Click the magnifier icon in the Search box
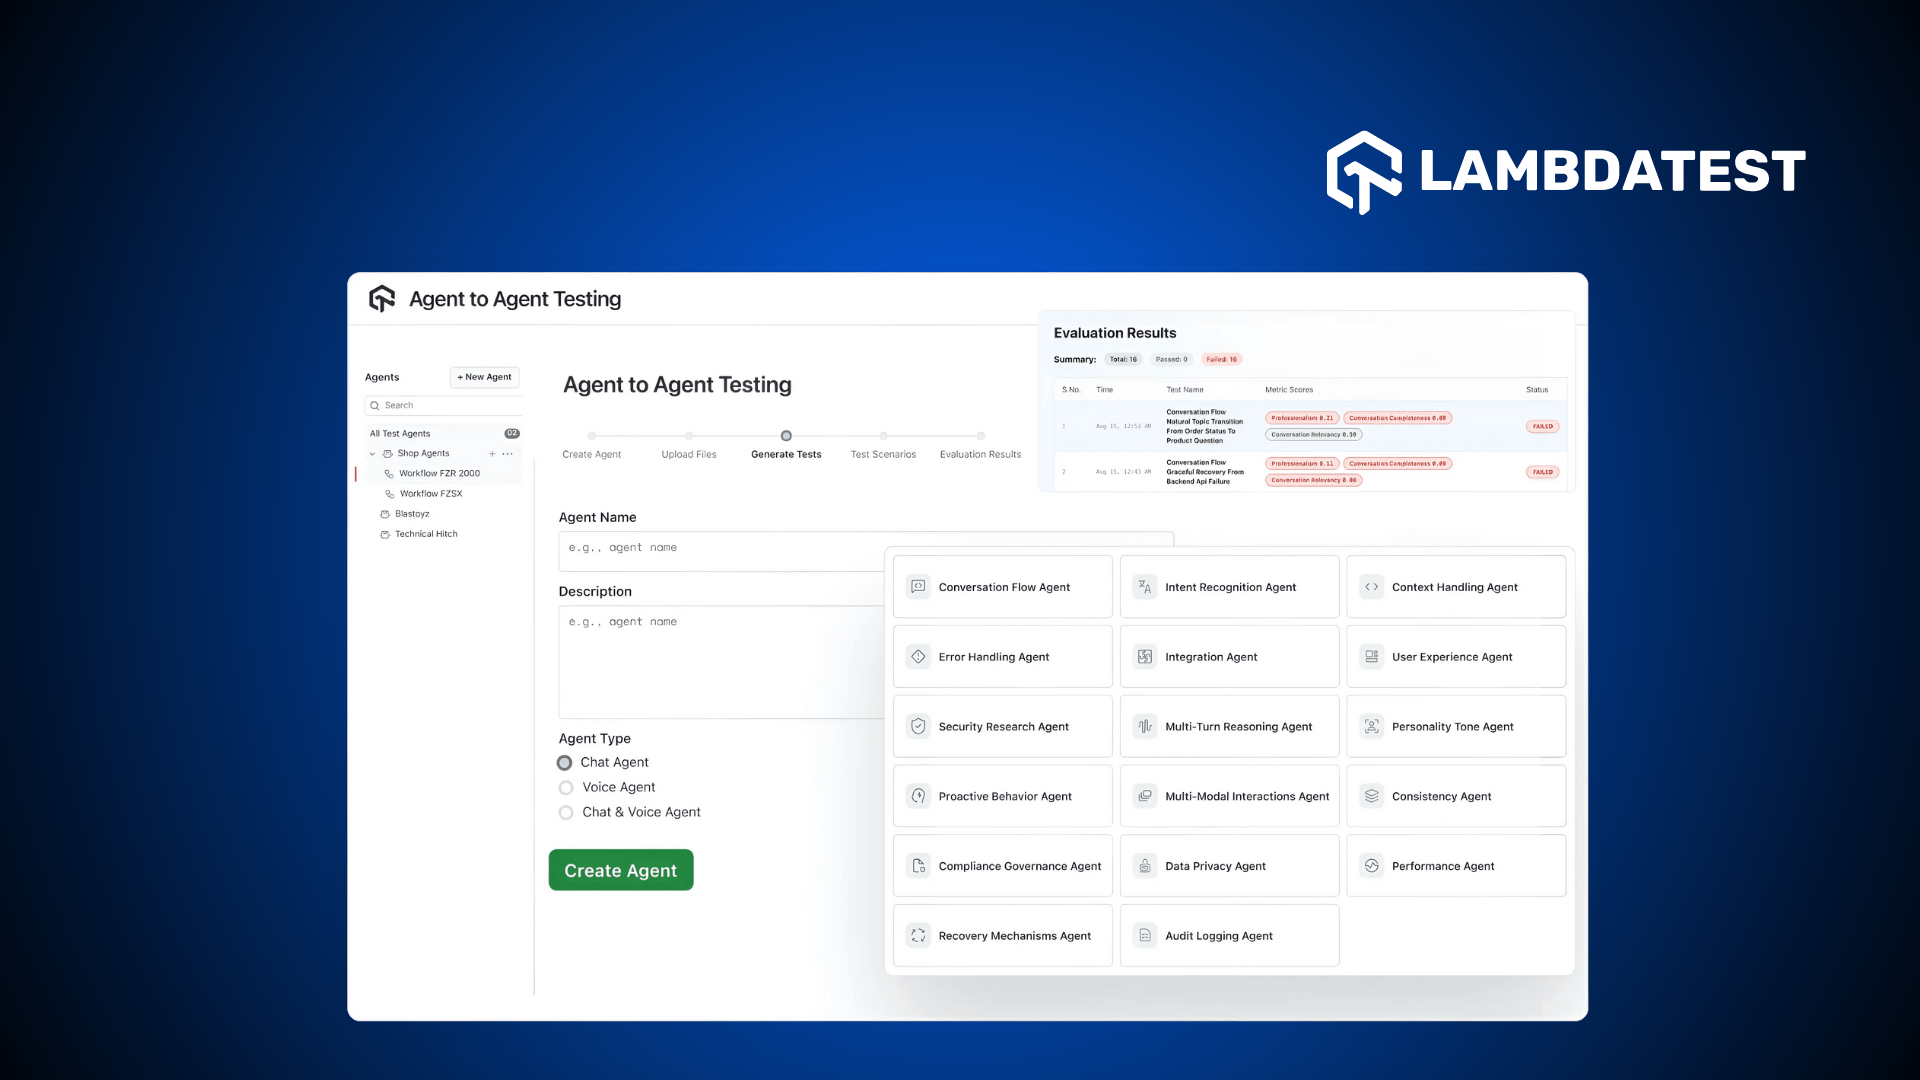The image size is (1920, 1080). point(375,406)
